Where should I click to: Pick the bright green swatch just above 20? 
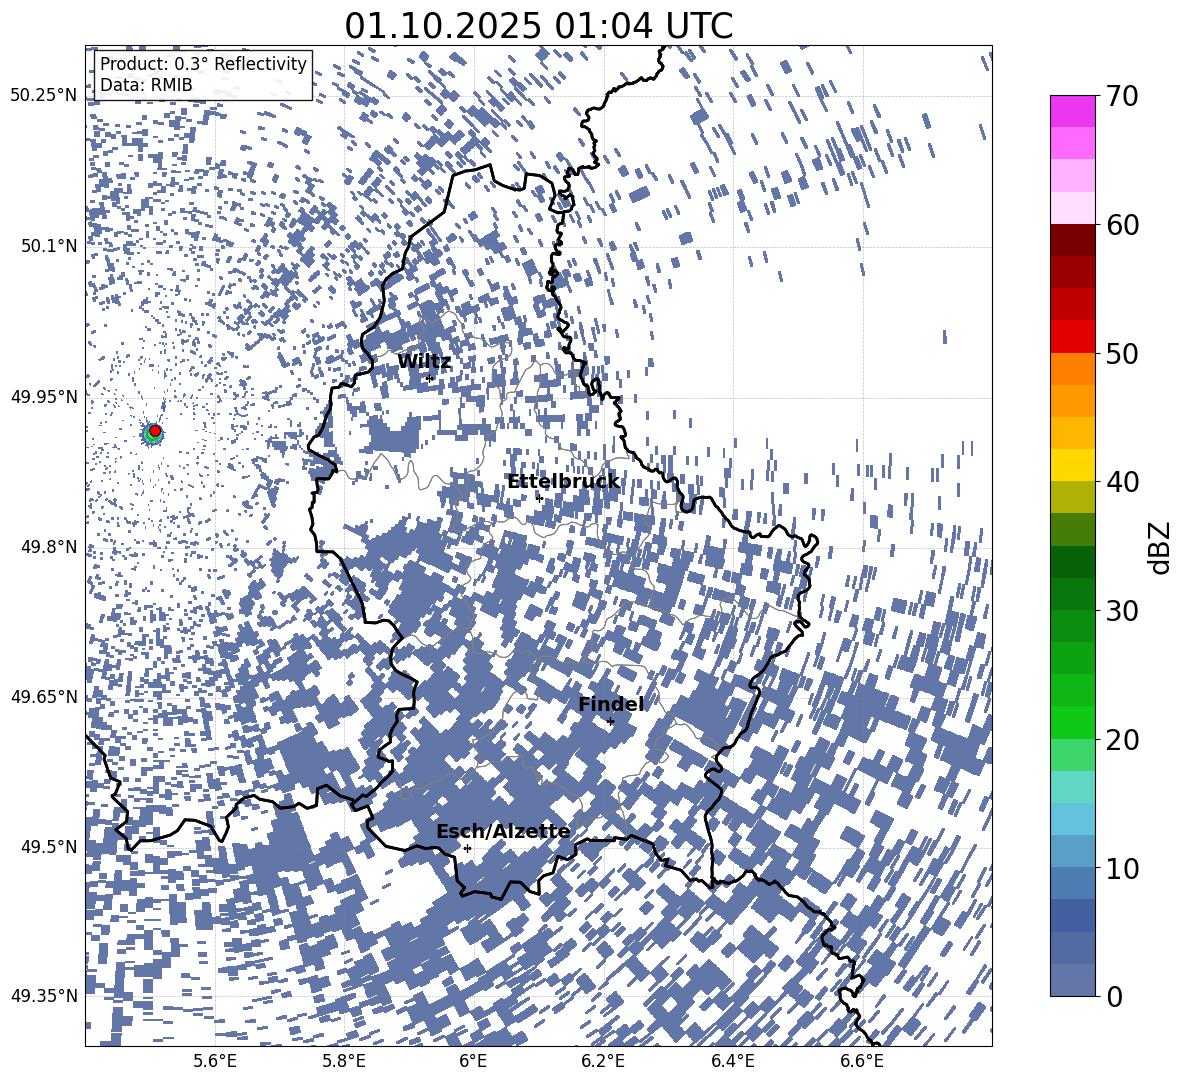pos(1073,722)
